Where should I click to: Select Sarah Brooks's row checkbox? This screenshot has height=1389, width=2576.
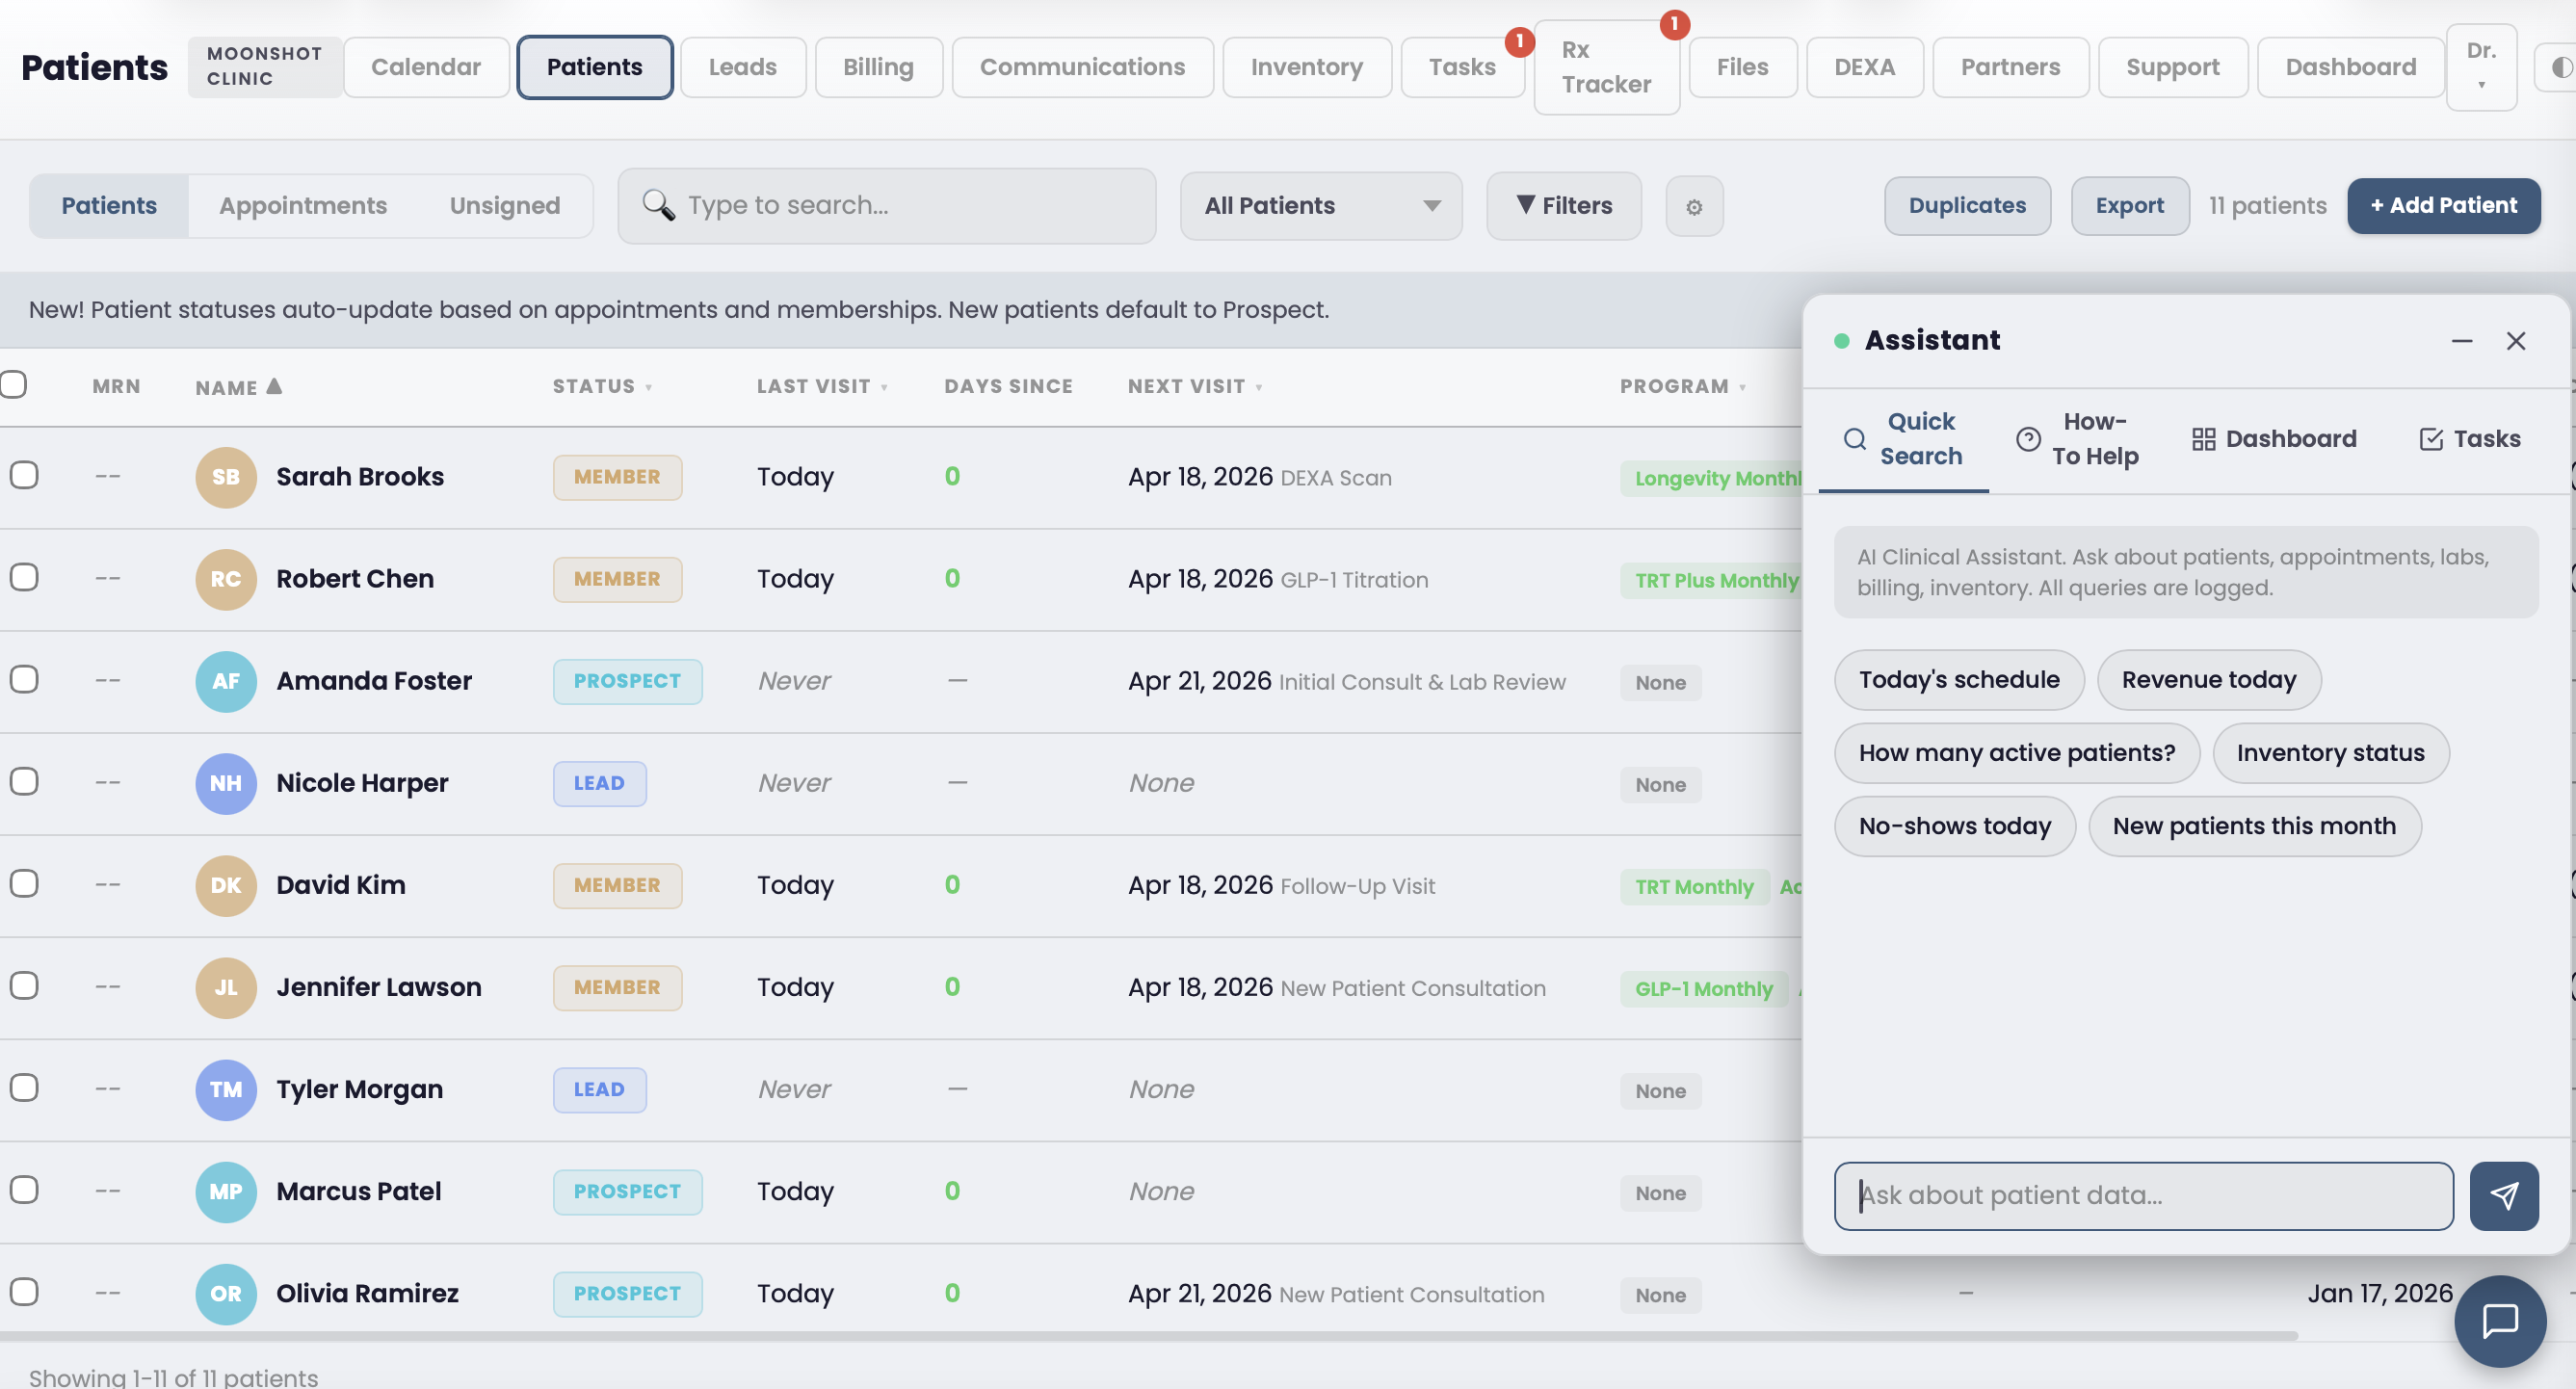pyautogui.click(x=25, y=476)
